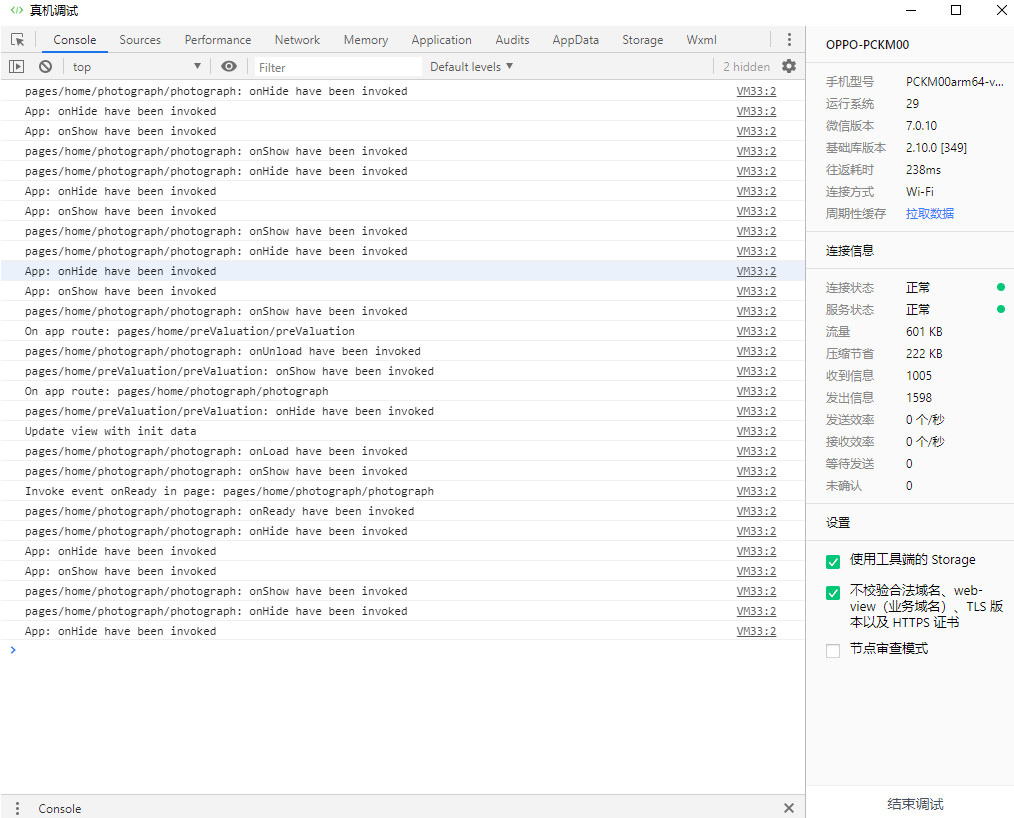Switch to the Application tab

pos(441,40)
